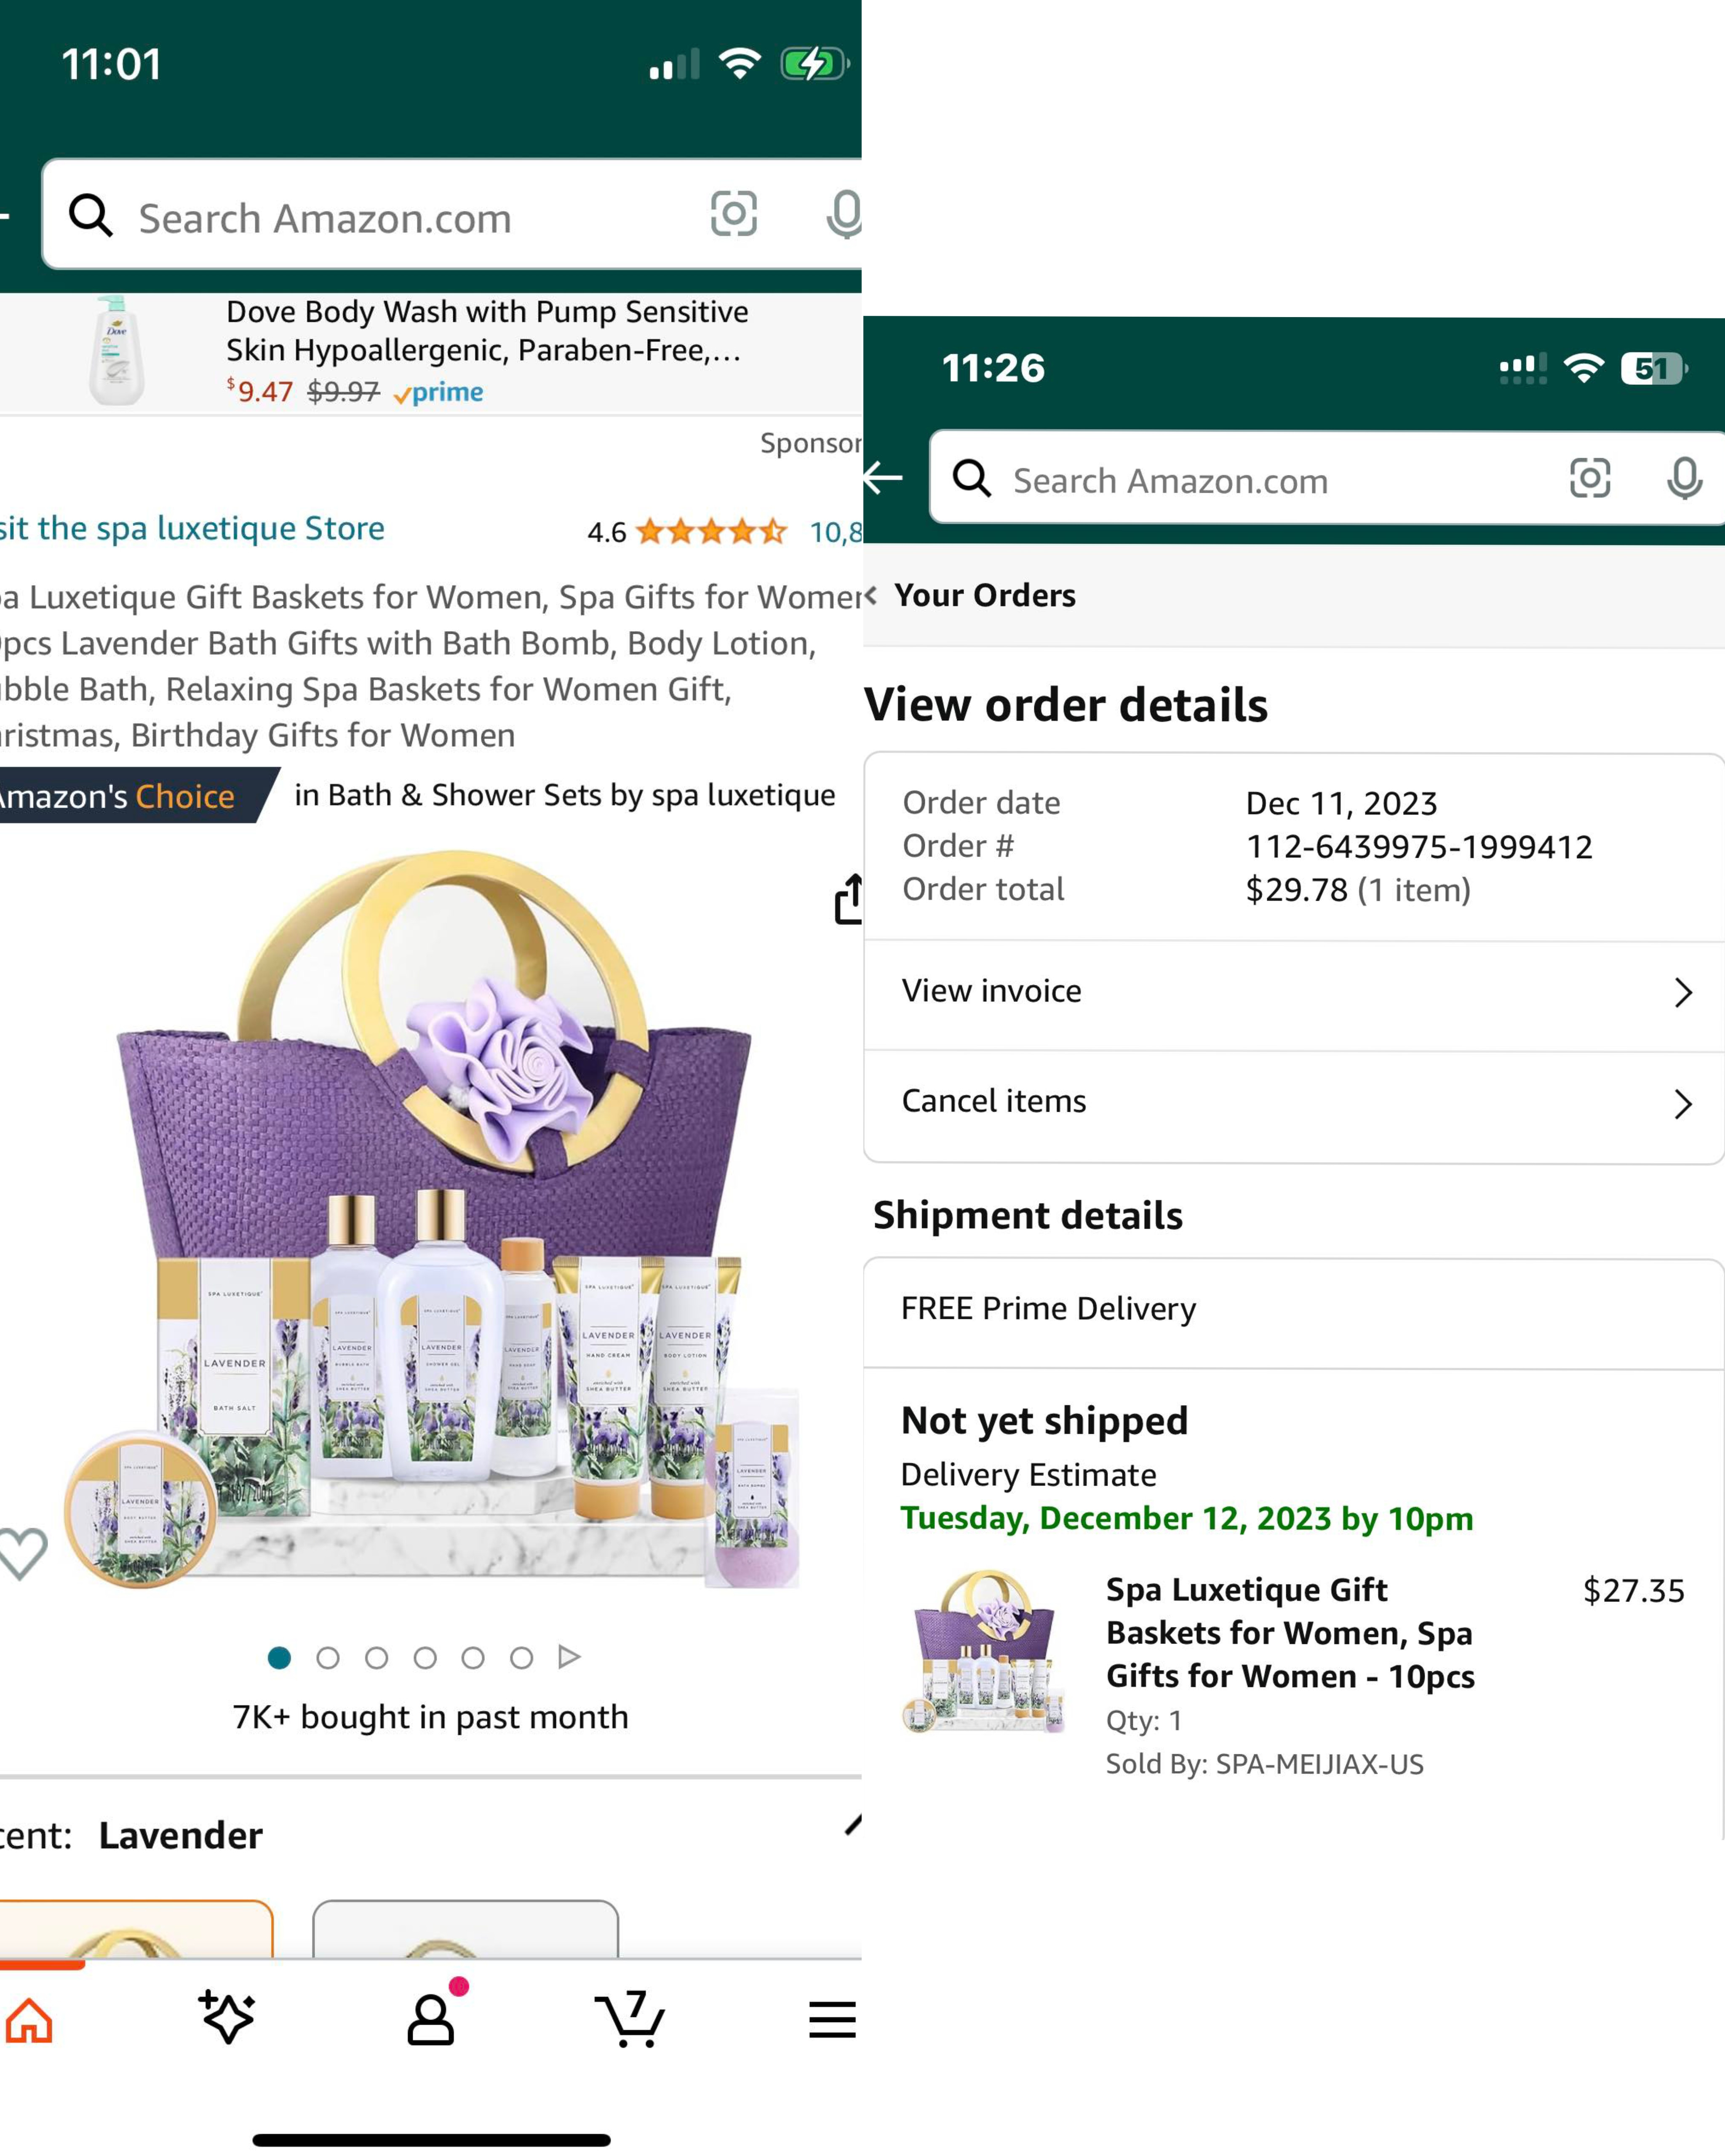This screenshot has height=2156, width=1725.
Task: Tap the microphone icon in right search bar
Action: [1684, 479]
